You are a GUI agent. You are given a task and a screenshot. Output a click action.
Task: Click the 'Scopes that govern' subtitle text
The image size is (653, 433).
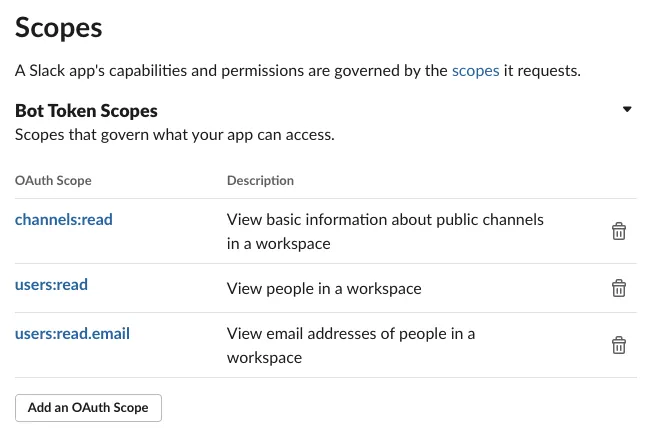point(174,134)
